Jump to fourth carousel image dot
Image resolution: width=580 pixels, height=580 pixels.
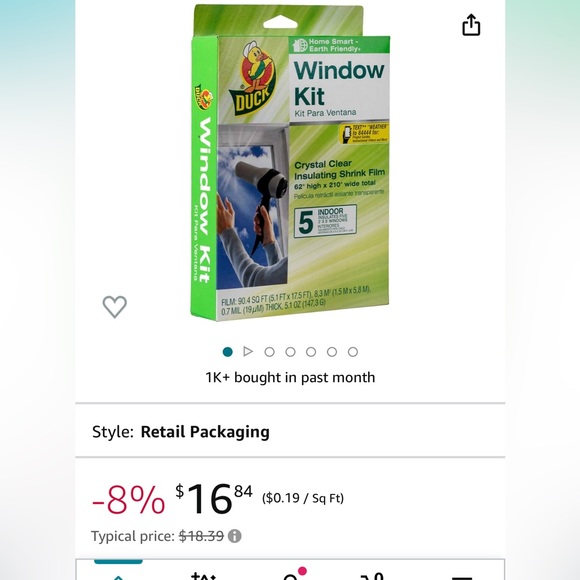290,352
